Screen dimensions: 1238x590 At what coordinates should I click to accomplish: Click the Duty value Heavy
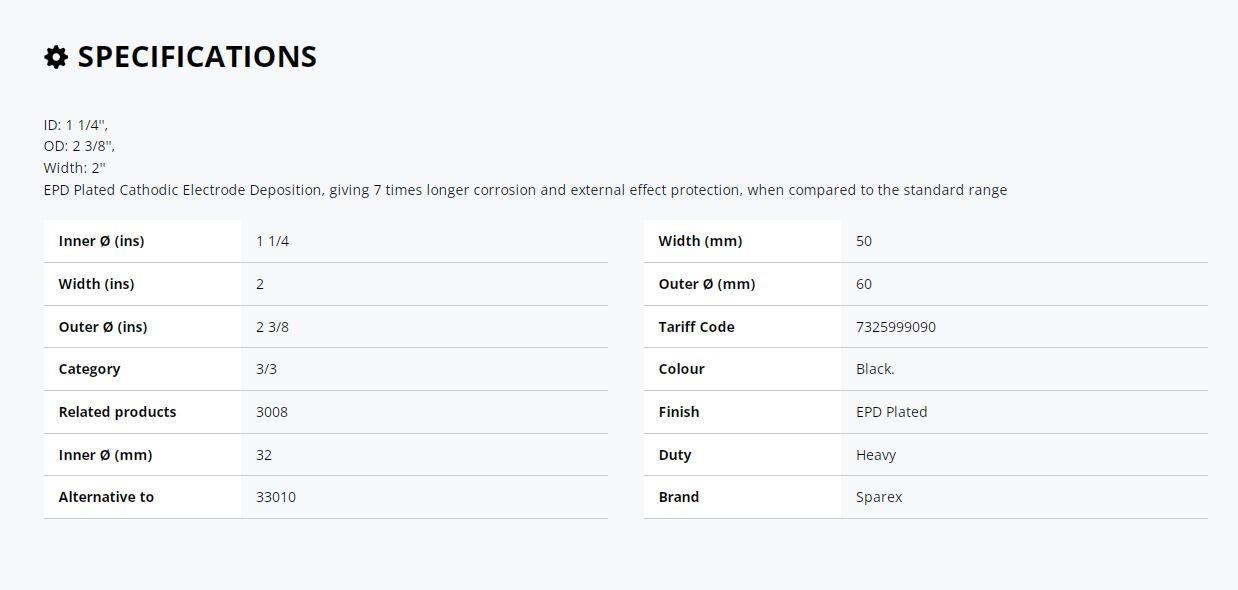pos(876,455)
